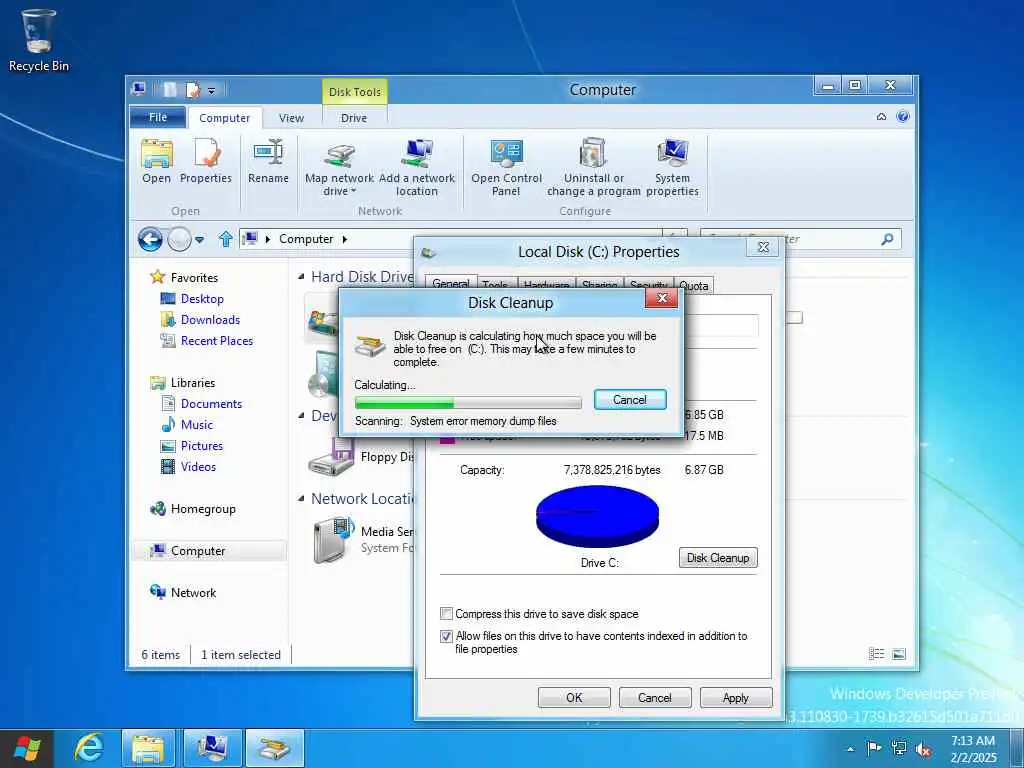The image size is (1024, 768).
Task: Open Quick Access Toolbar customize dropdown
Action: point(212,91)
